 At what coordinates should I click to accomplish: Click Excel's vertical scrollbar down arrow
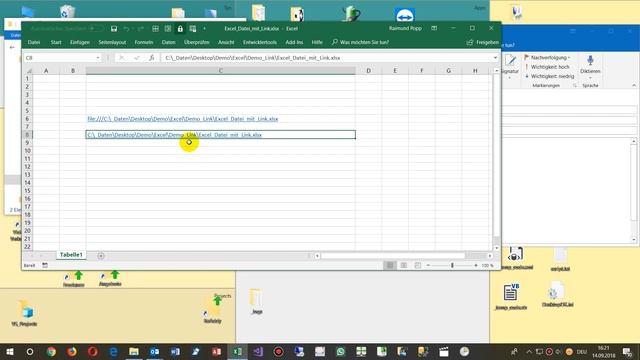tap(496, 248)
